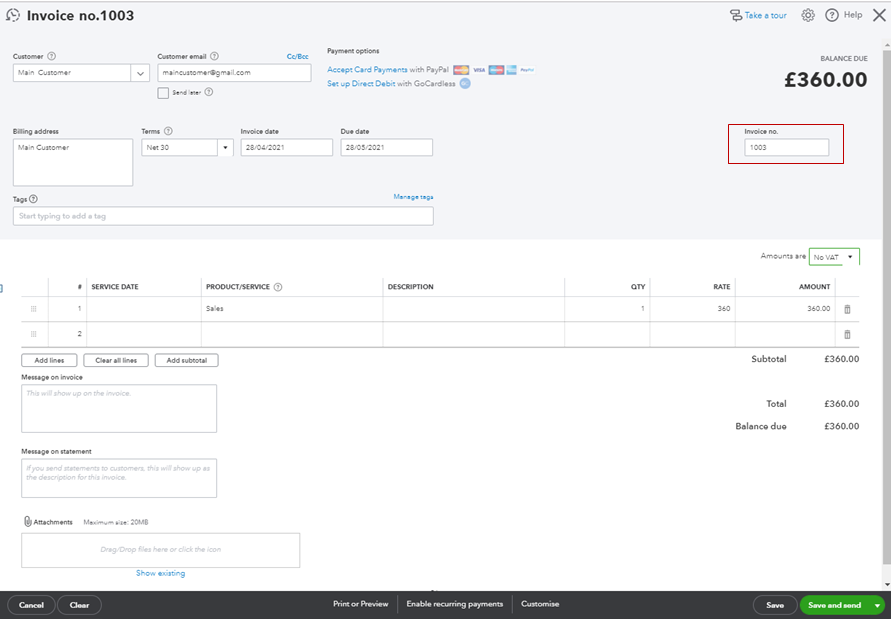Image resolution: width=891 pixels, height=619 pixels.
Task: Click Set up Direct Debit link
Action: coord(361,84)
